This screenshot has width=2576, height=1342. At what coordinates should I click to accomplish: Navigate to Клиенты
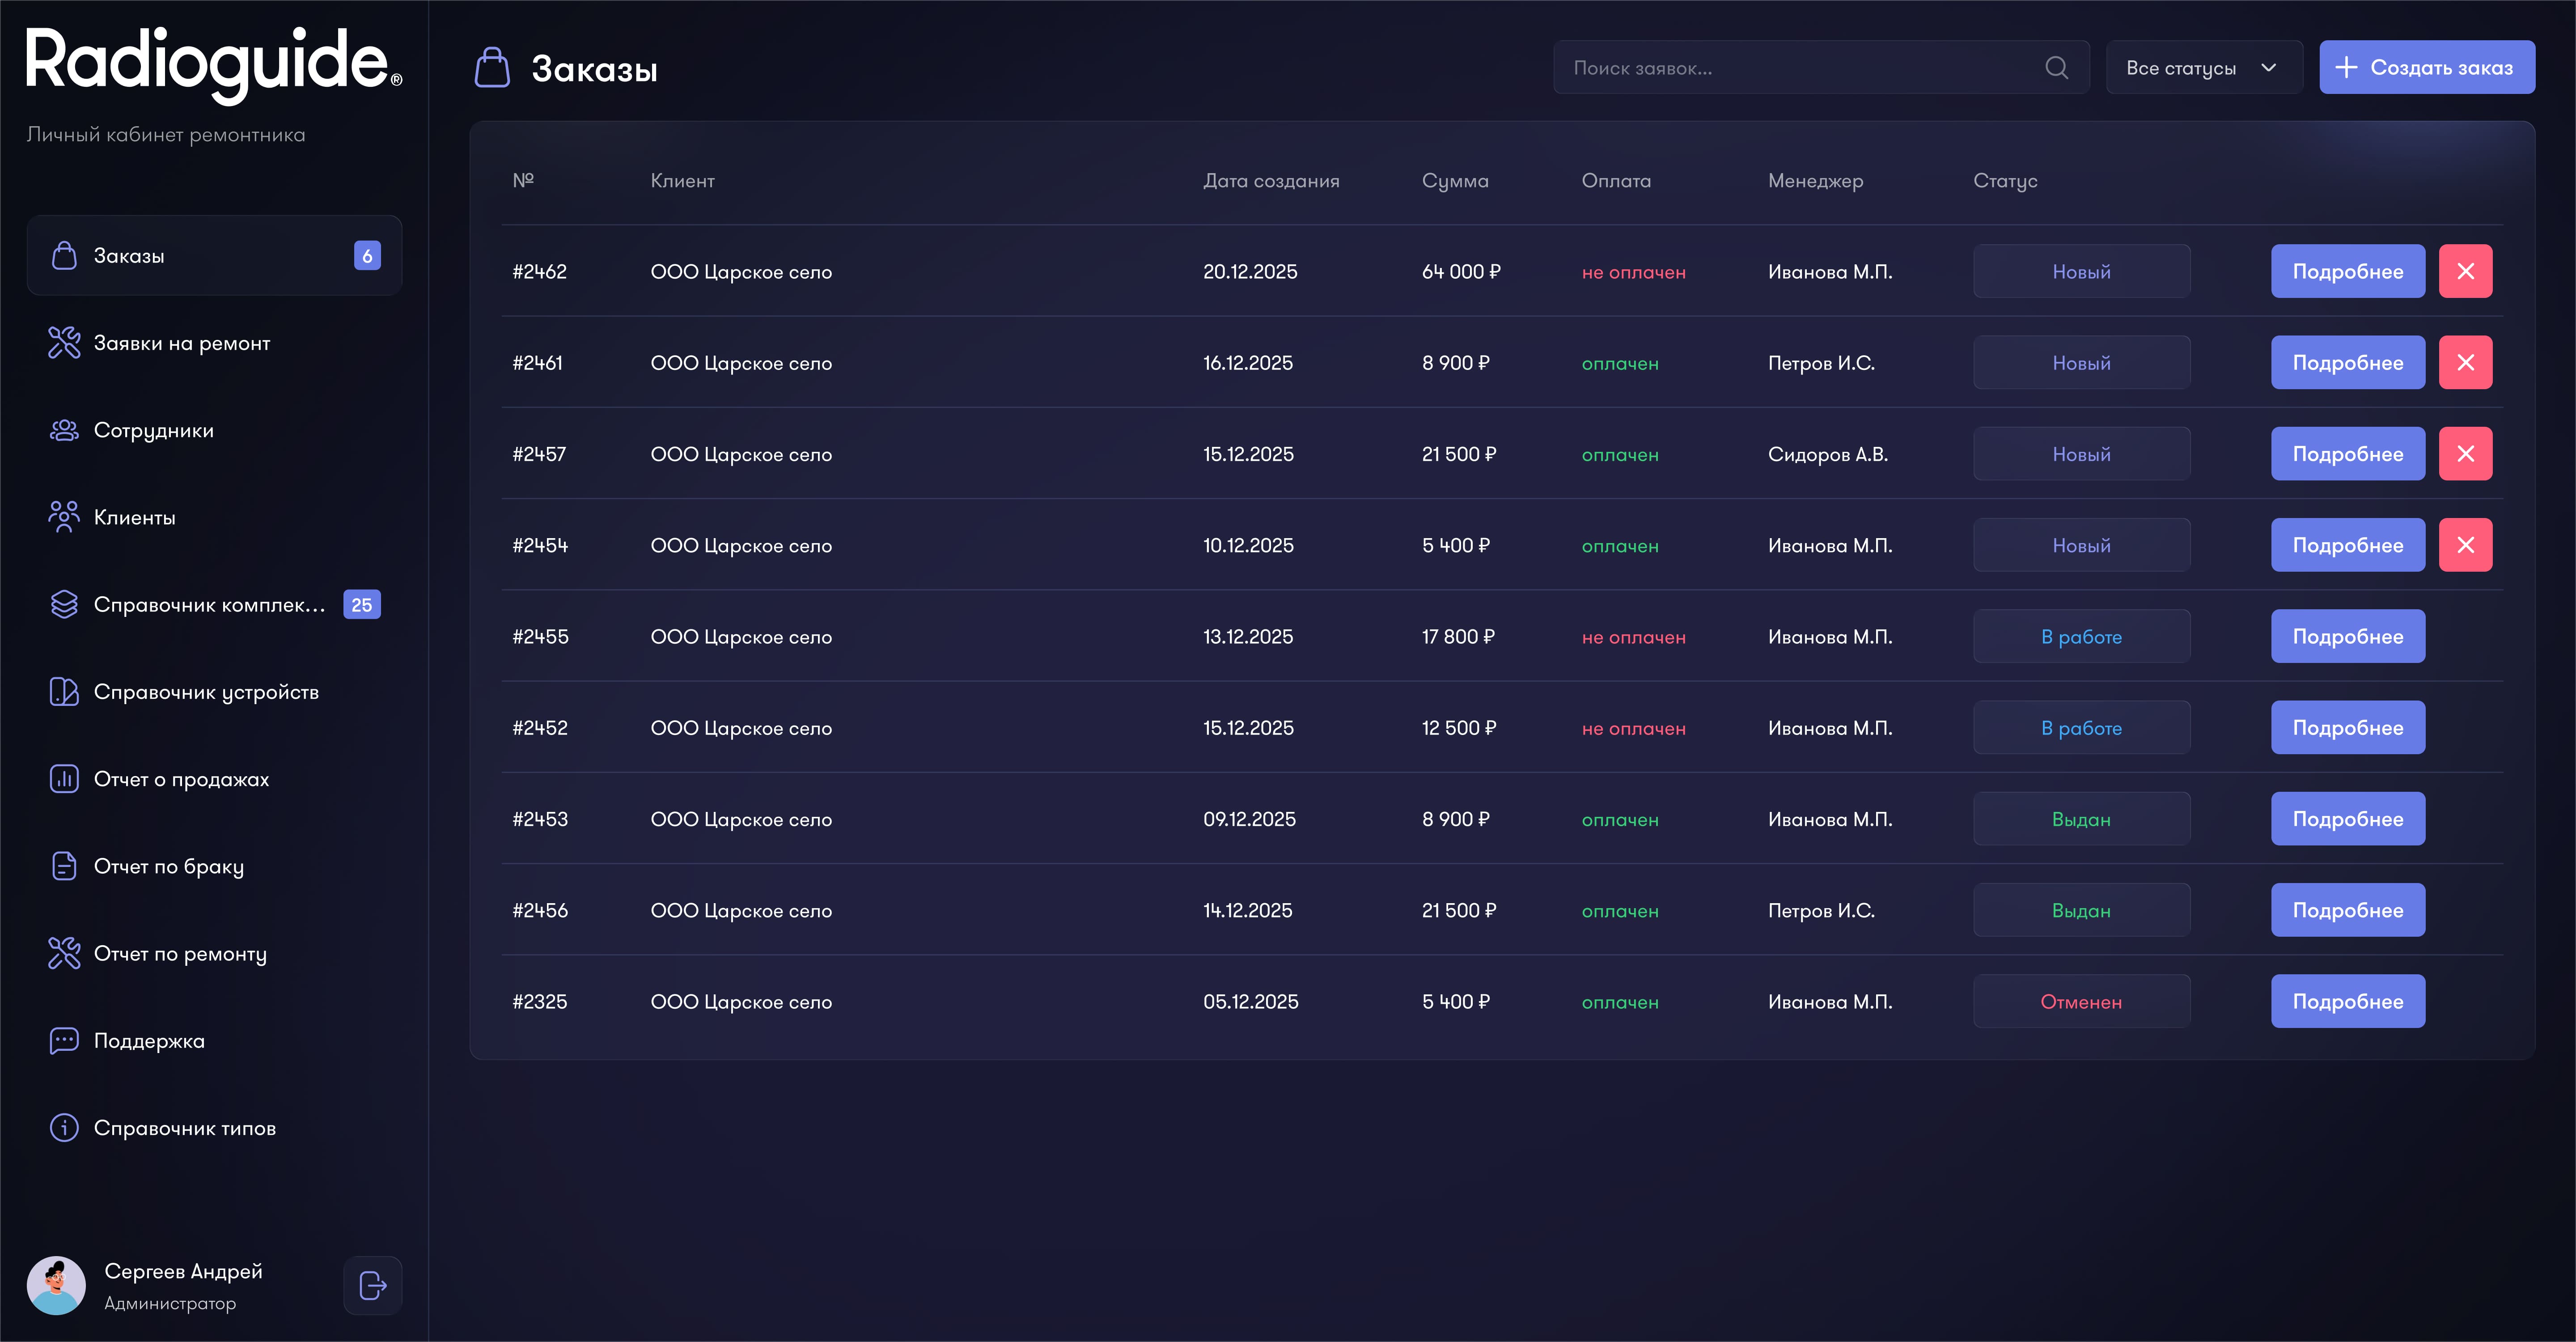[214, 517]
